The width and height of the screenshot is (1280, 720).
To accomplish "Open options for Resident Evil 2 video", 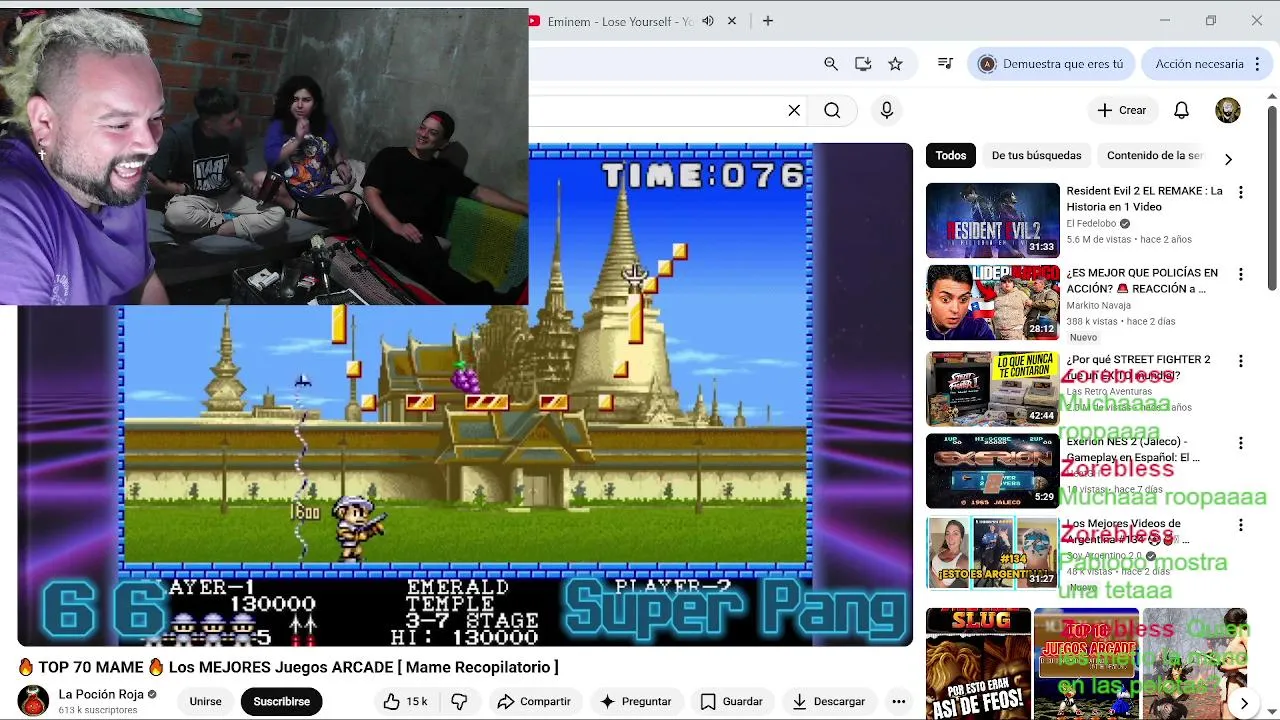I will [1240, 192].
